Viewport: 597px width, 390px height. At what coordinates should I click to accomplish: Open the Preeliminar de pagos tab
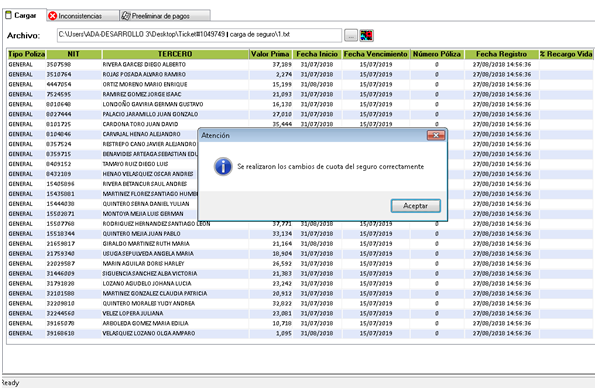(165, 16)
